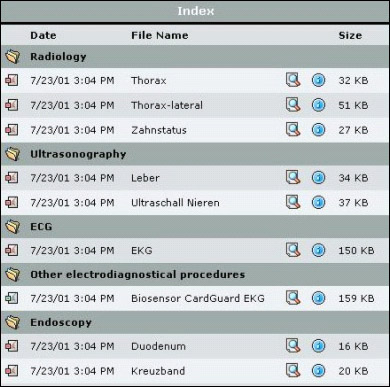Viewport: 390px width, 387px height.
Task: Click the info icon for Thorax-lateral
Action: pos(318,105)
